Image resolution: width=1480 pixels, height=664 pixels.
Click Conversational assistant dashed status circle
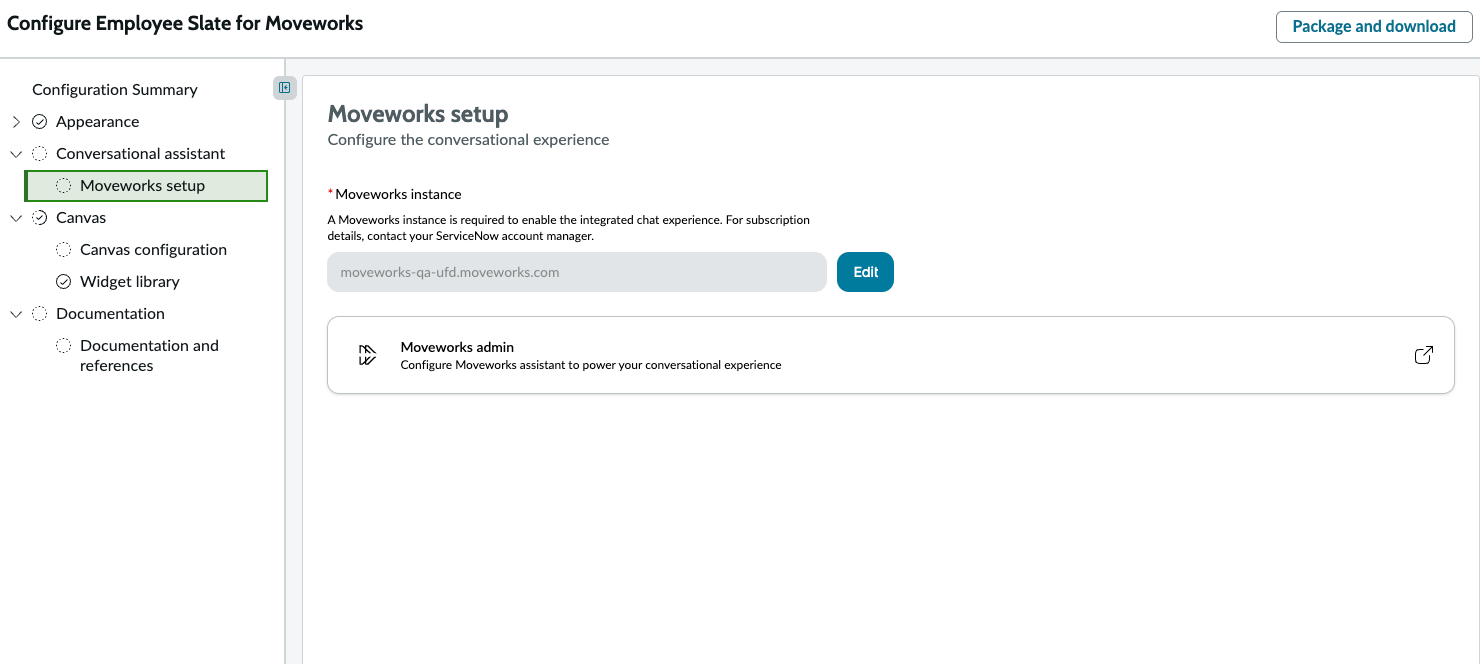coord(40,153)
